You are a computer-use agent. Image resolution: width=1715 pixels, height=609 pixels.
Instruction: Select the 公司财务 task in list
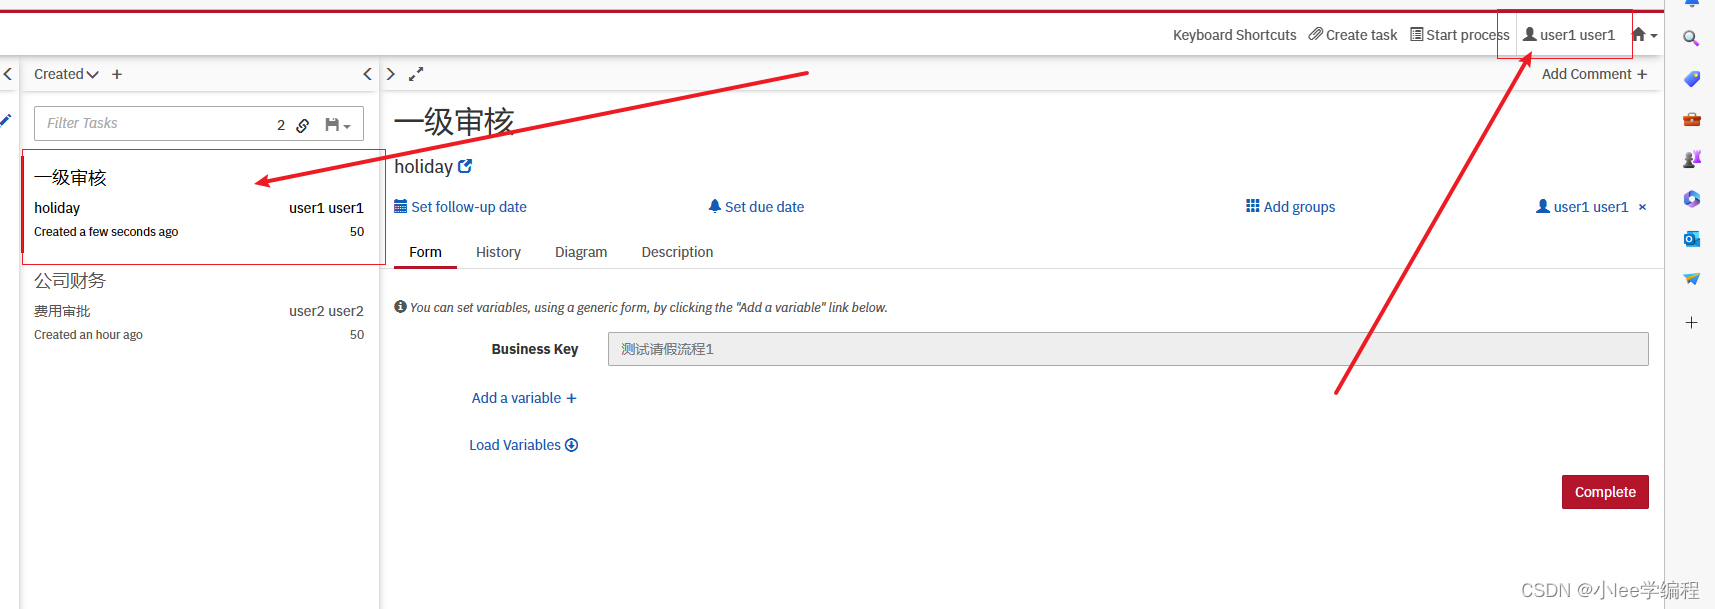pos(200,308)
